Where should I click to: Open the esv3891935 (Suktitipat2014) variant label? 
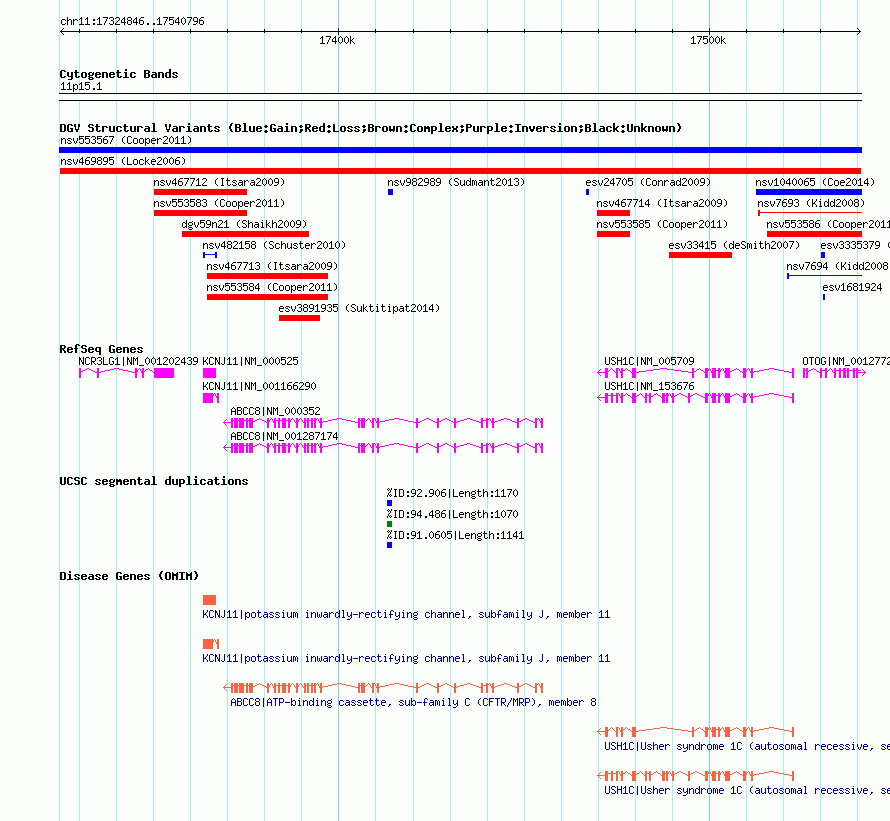coord(359,308)
